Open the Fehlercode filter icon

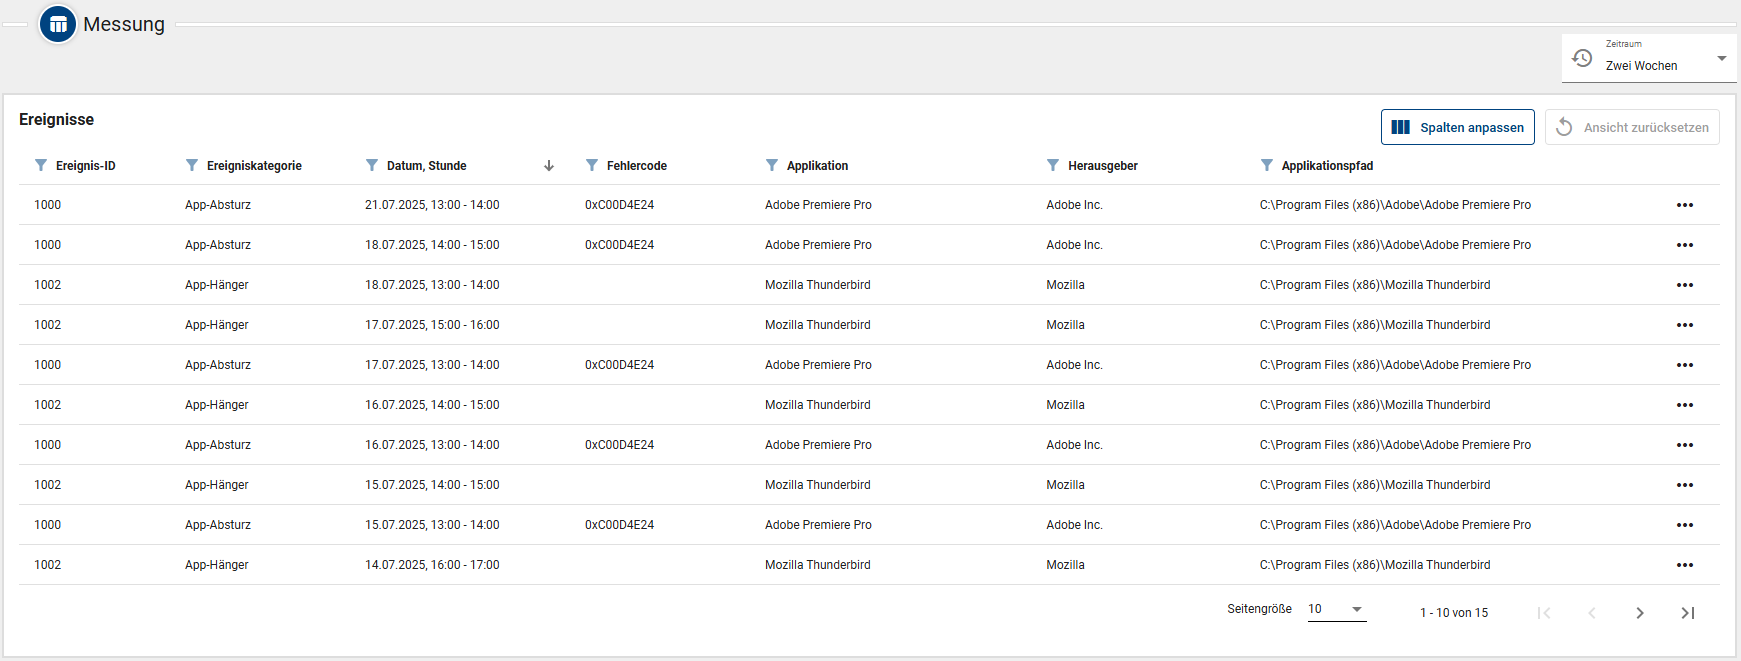(x=592, y=165)
